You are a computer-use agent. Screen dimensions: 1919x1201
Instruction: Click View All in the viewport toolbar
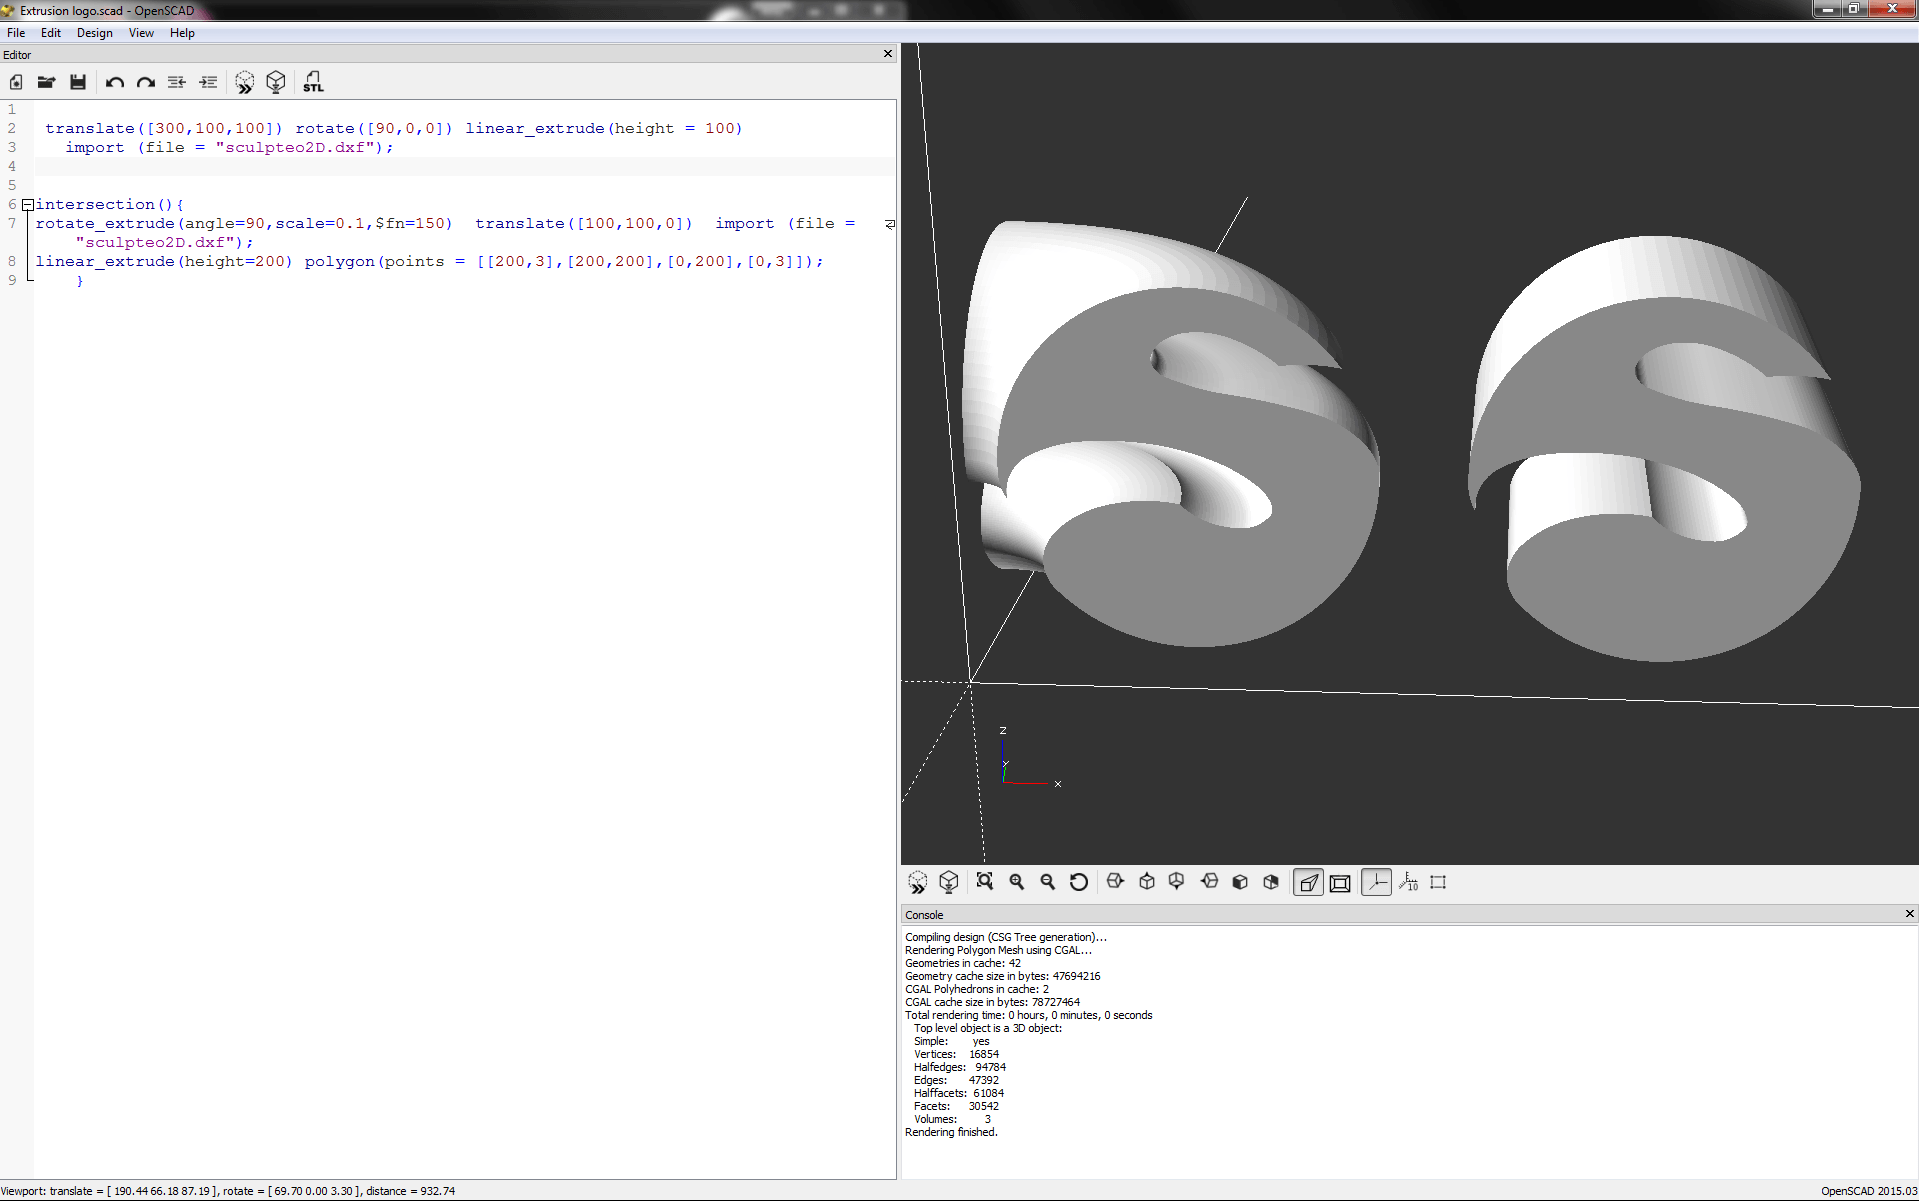[985, 882]
